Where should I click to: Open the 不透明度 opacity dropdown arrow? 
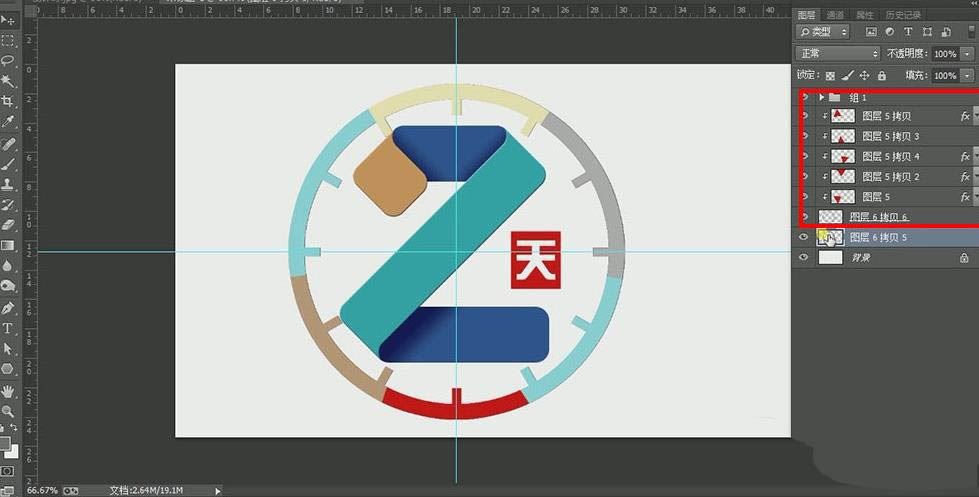(x=967, y=54)
